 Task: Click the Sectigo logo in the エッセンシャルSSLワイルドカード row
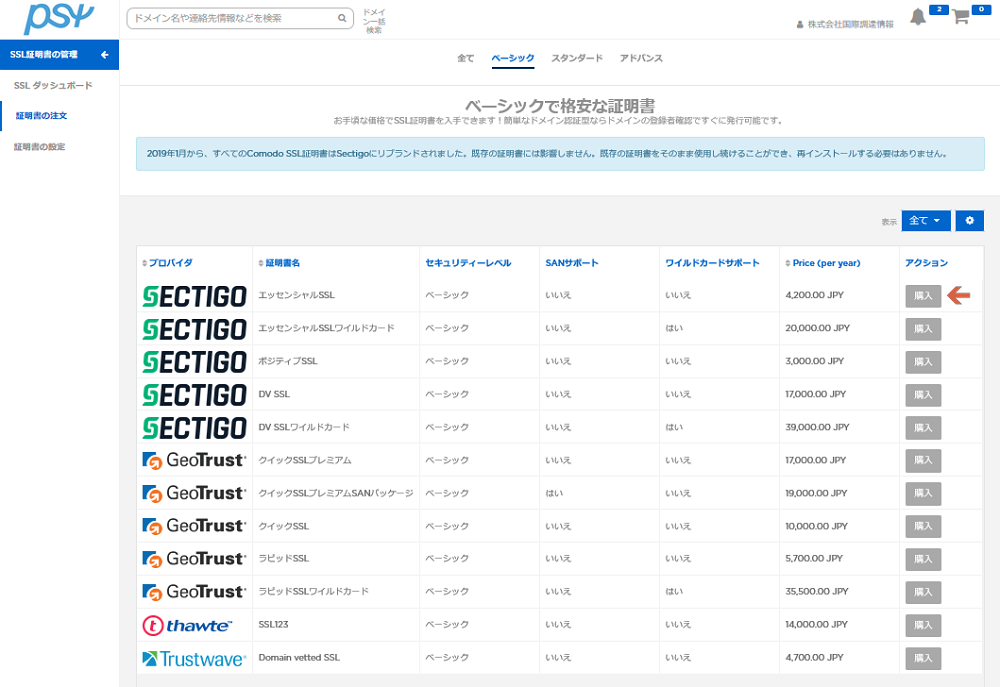coord(195,329)
